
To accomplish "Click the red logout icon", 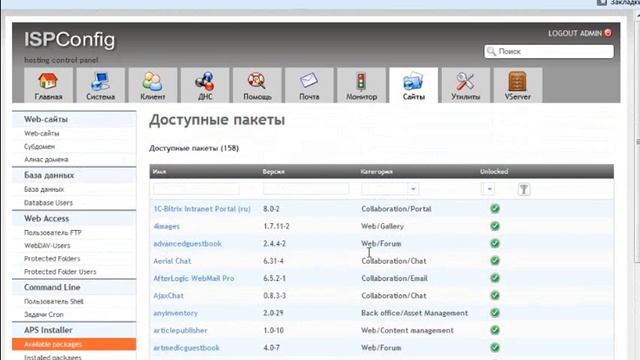I will tap(608, 33).
